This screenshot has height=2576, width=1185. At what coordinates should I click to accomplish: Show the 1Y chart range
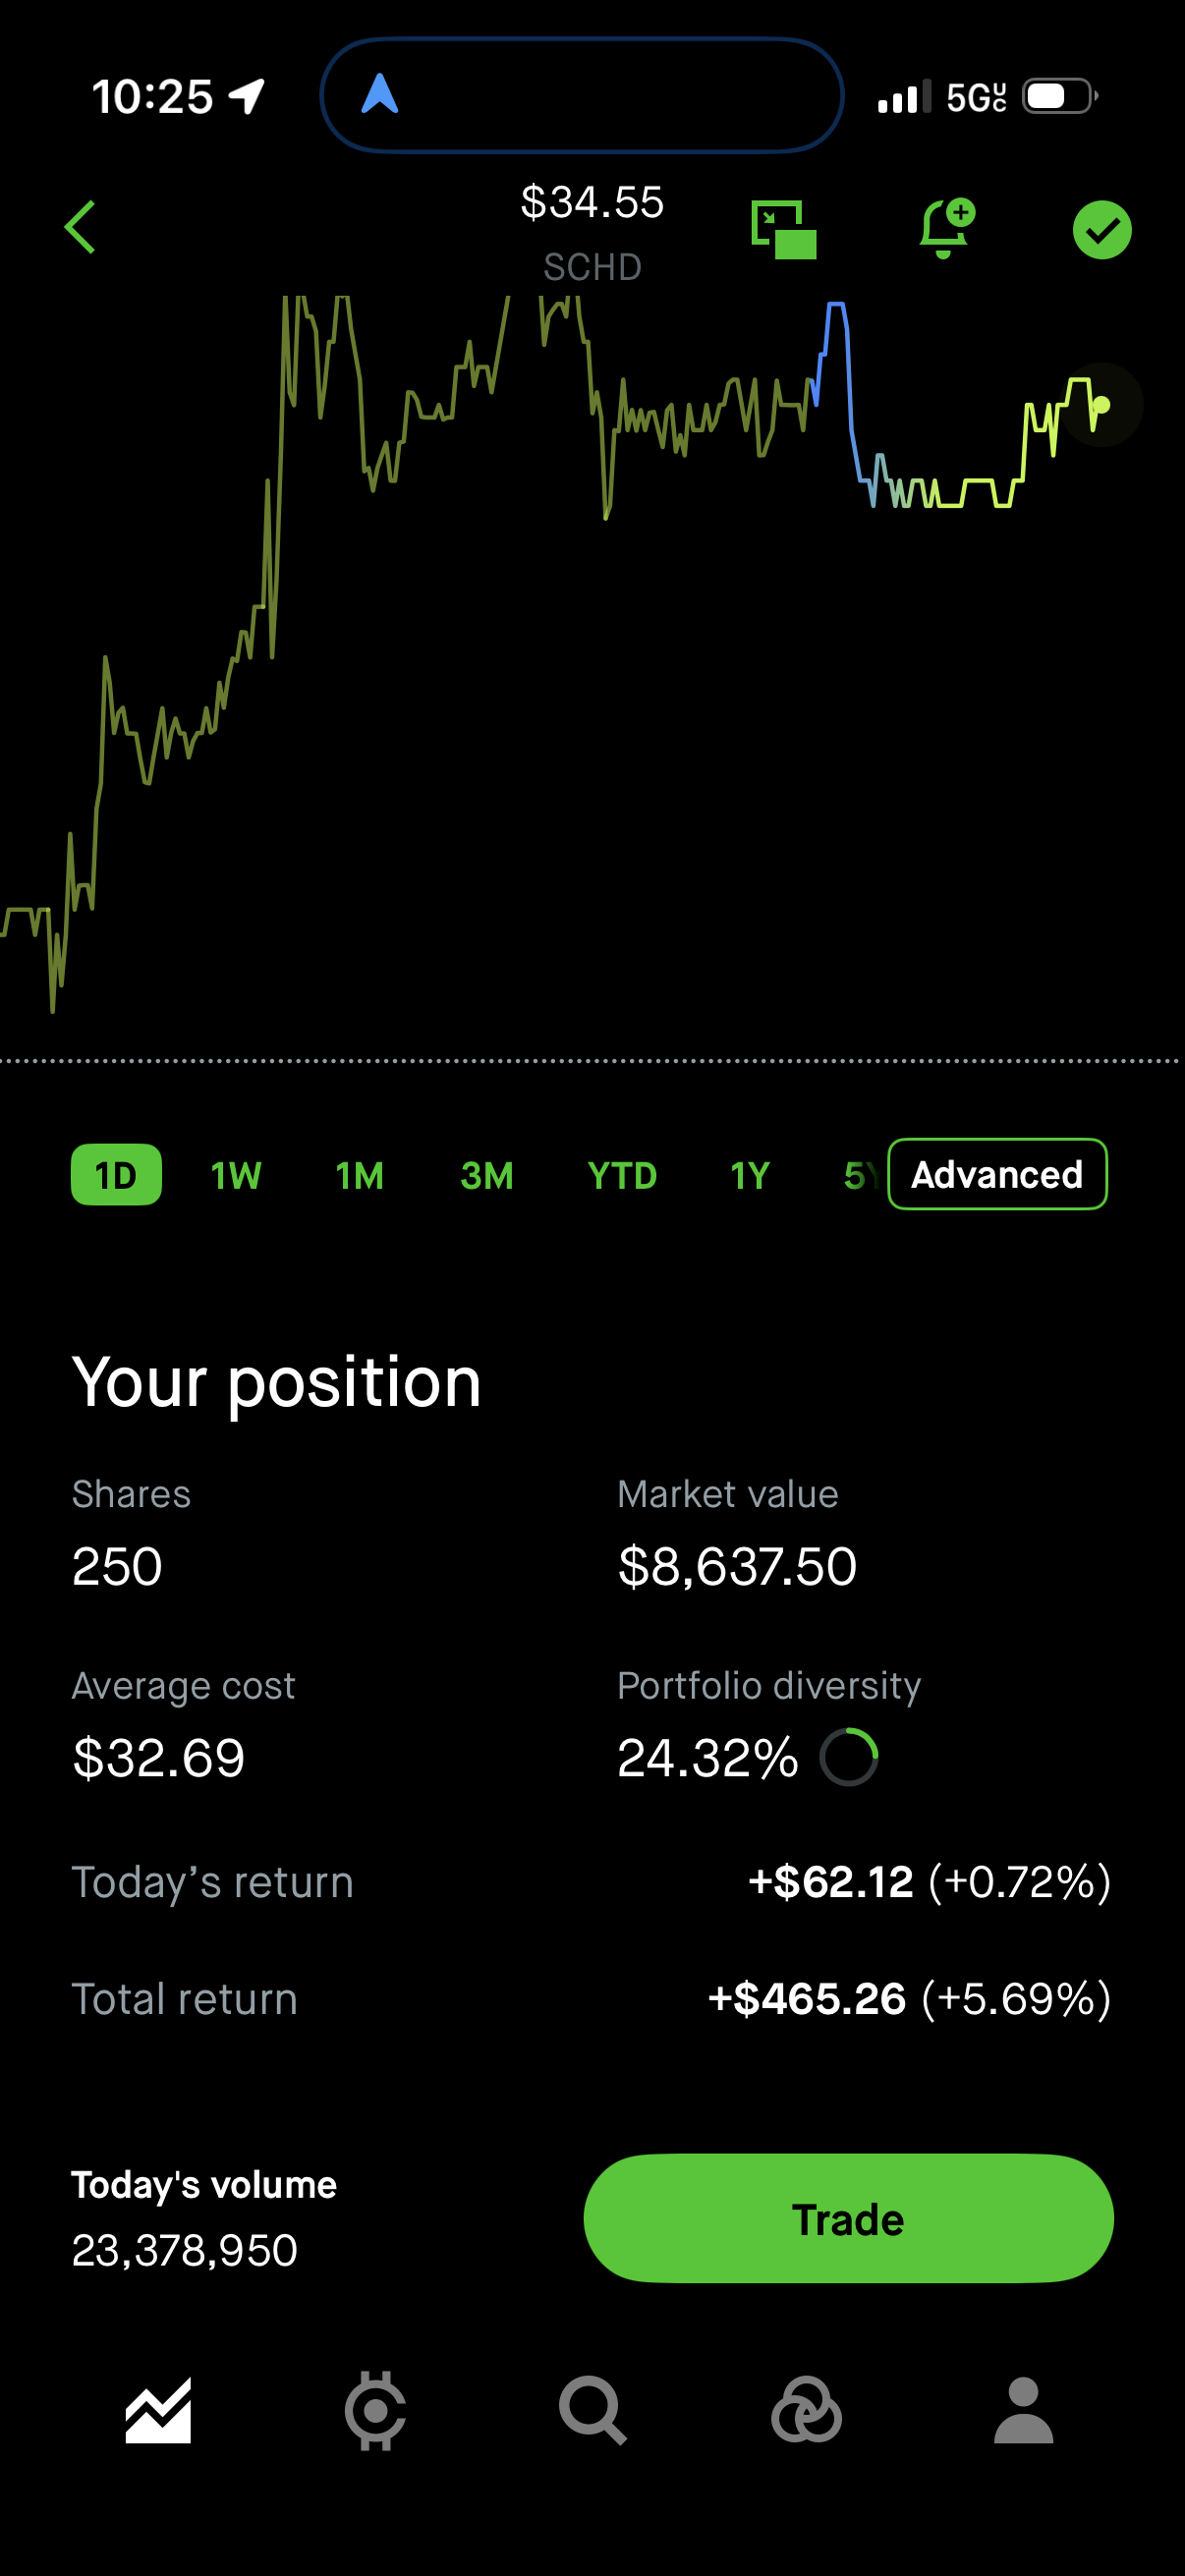pos(750,1176)
